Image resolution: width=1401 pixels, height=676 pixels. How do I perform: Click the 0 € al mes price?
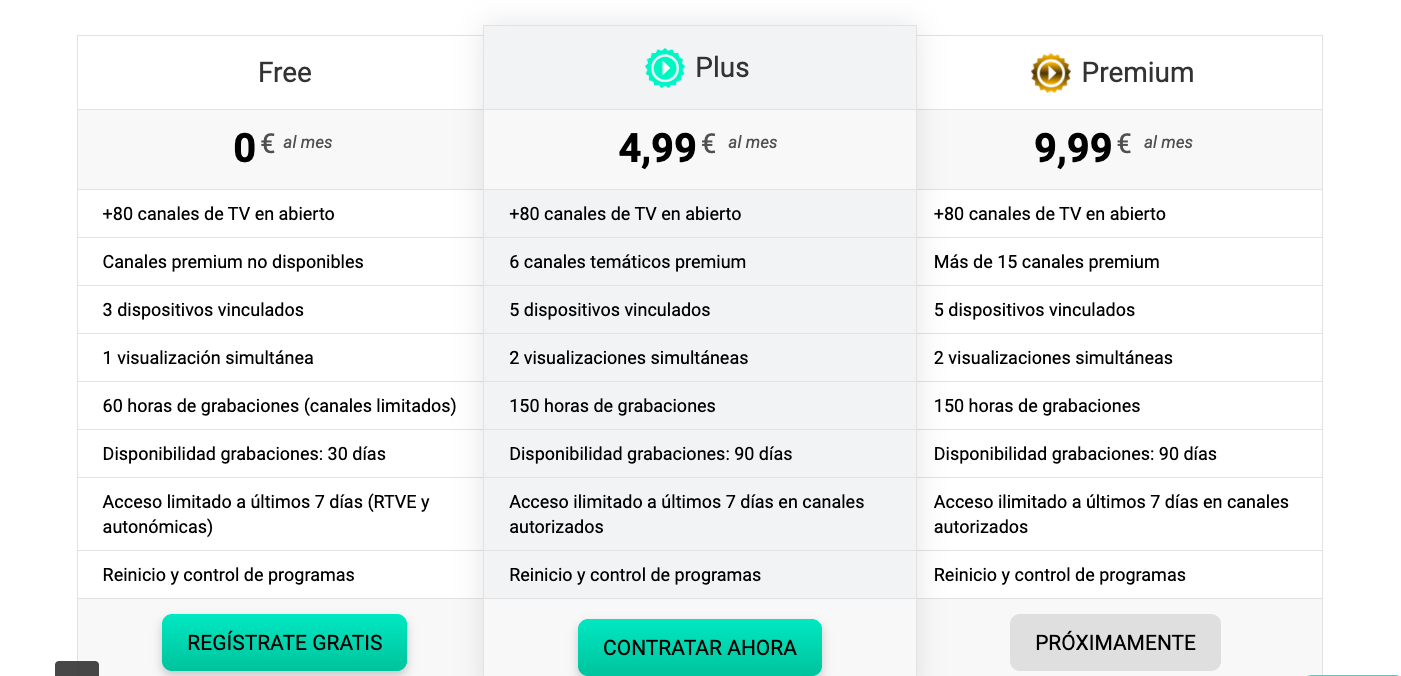(282, 147)
